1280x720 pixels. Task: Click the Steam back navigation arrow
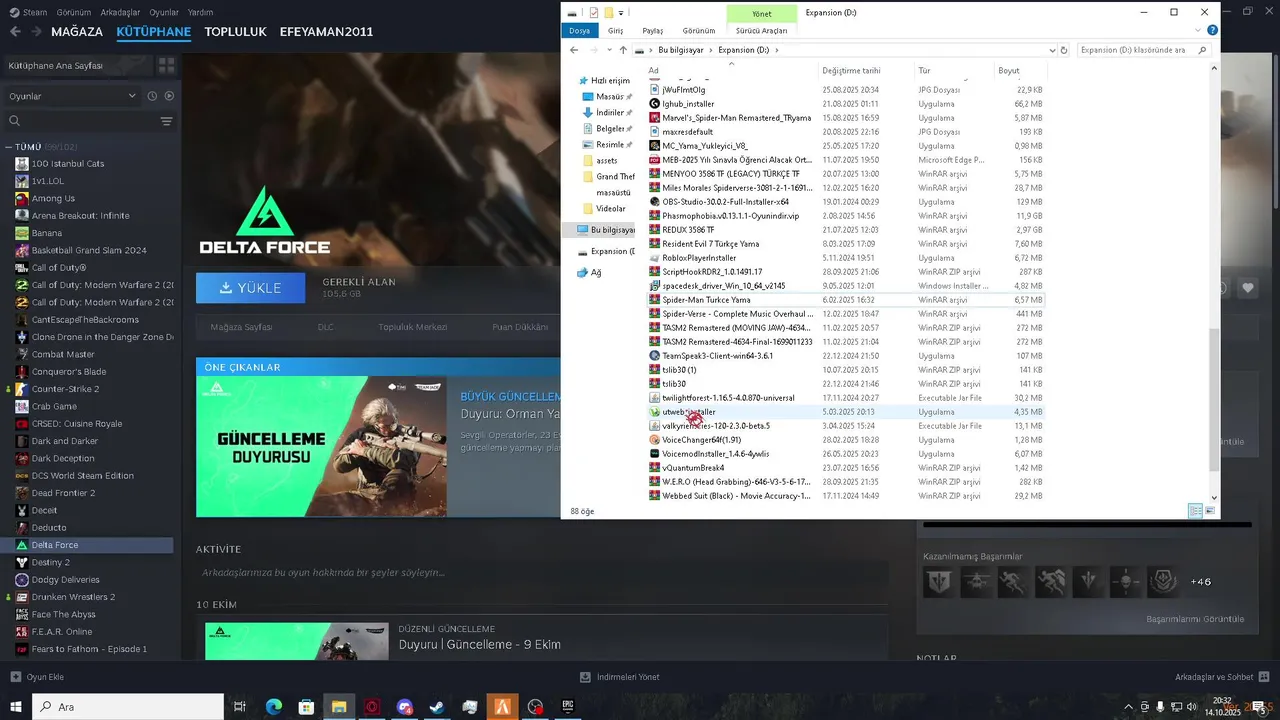click(x=15, y=31)
